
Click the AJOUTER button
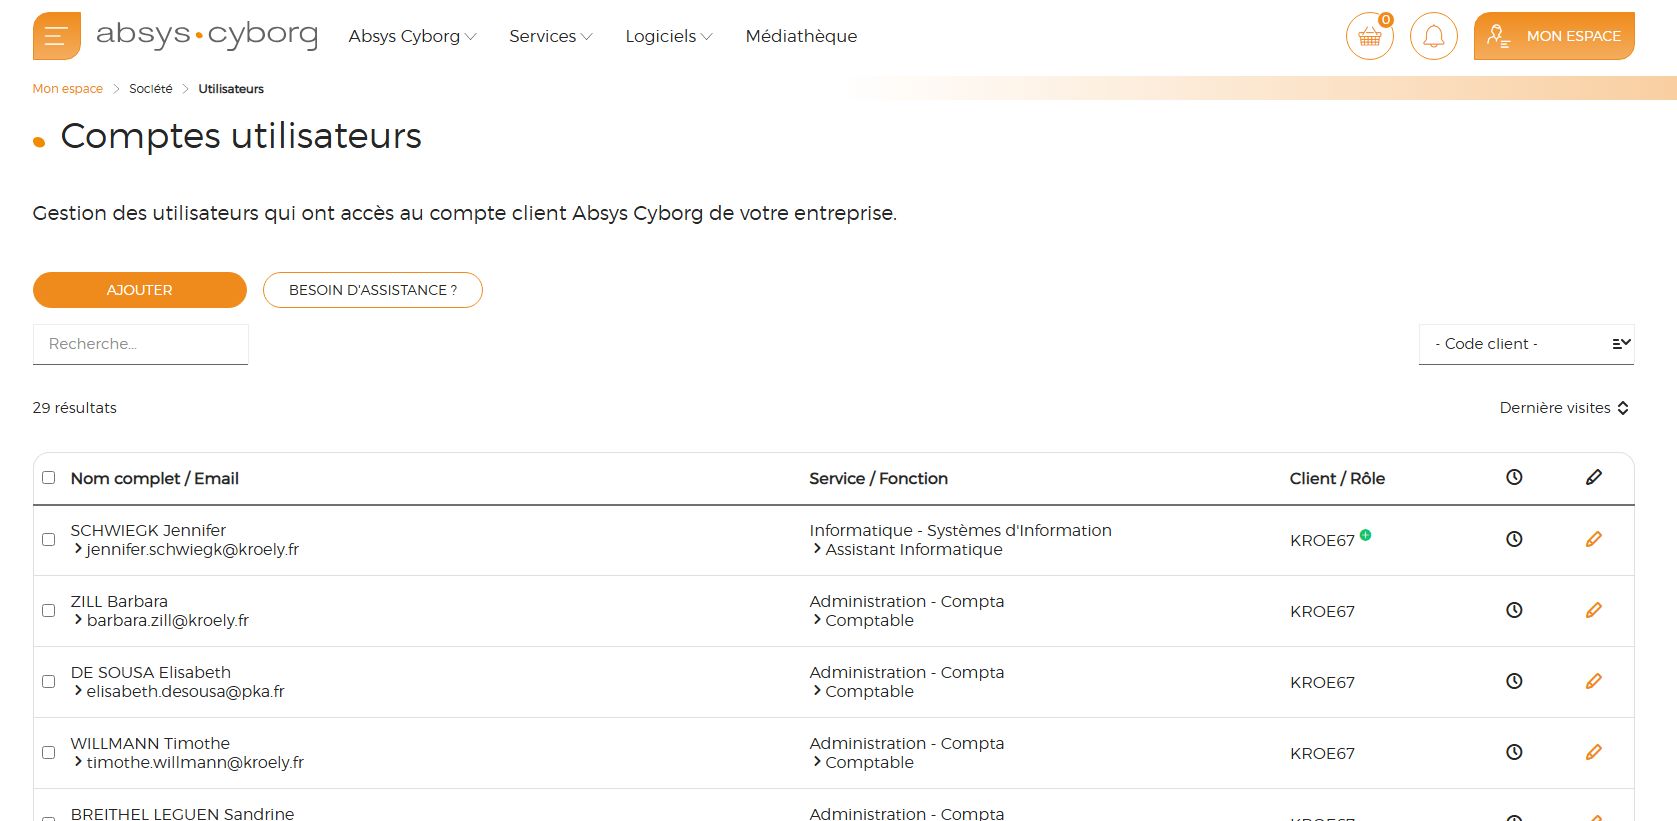tap(140, 290)
